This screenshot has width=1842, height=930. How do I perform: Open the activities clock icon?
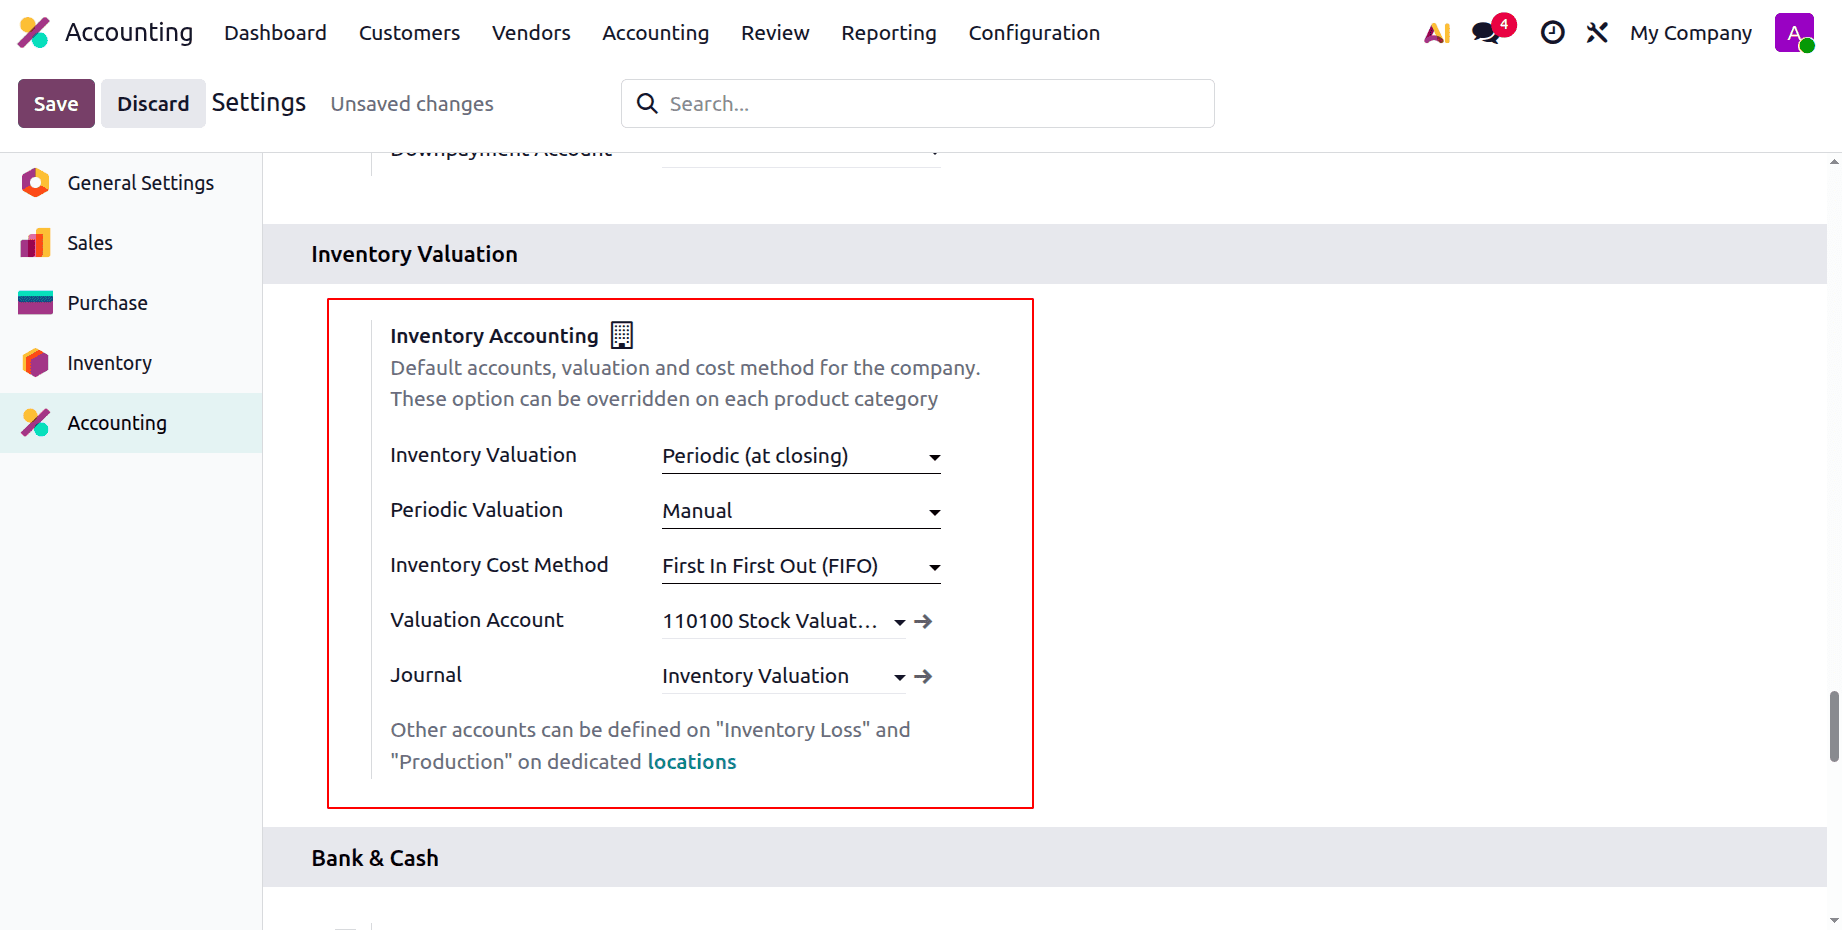point(1552,33)
